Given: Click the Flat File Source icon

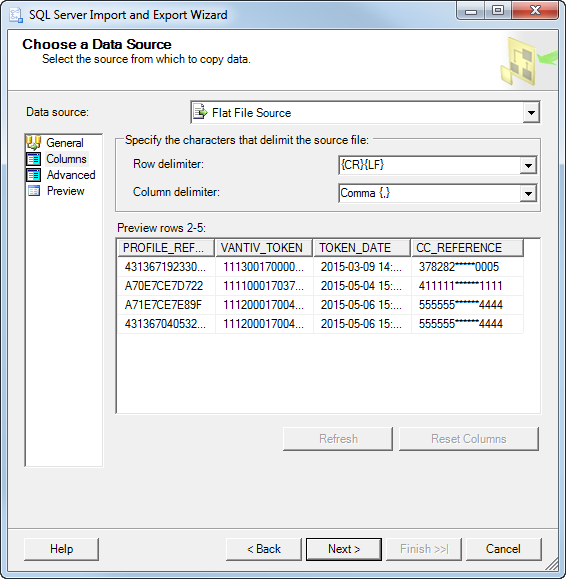Looking at the screenshot, I should [200, 112].
